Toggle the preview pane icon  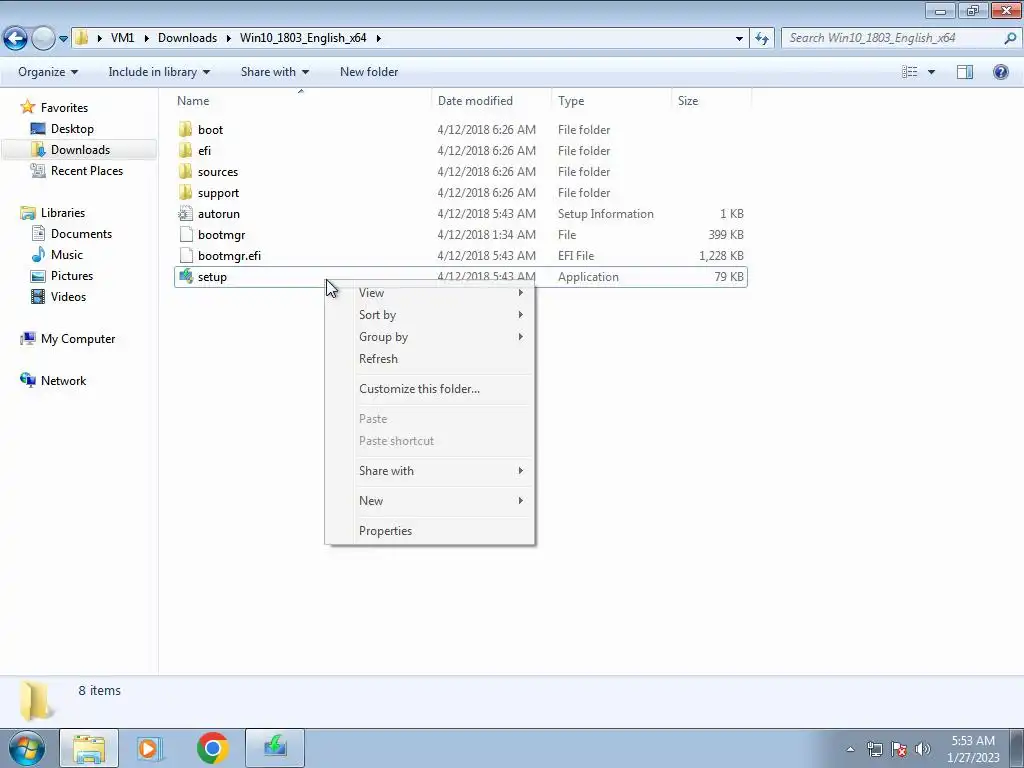965,72
